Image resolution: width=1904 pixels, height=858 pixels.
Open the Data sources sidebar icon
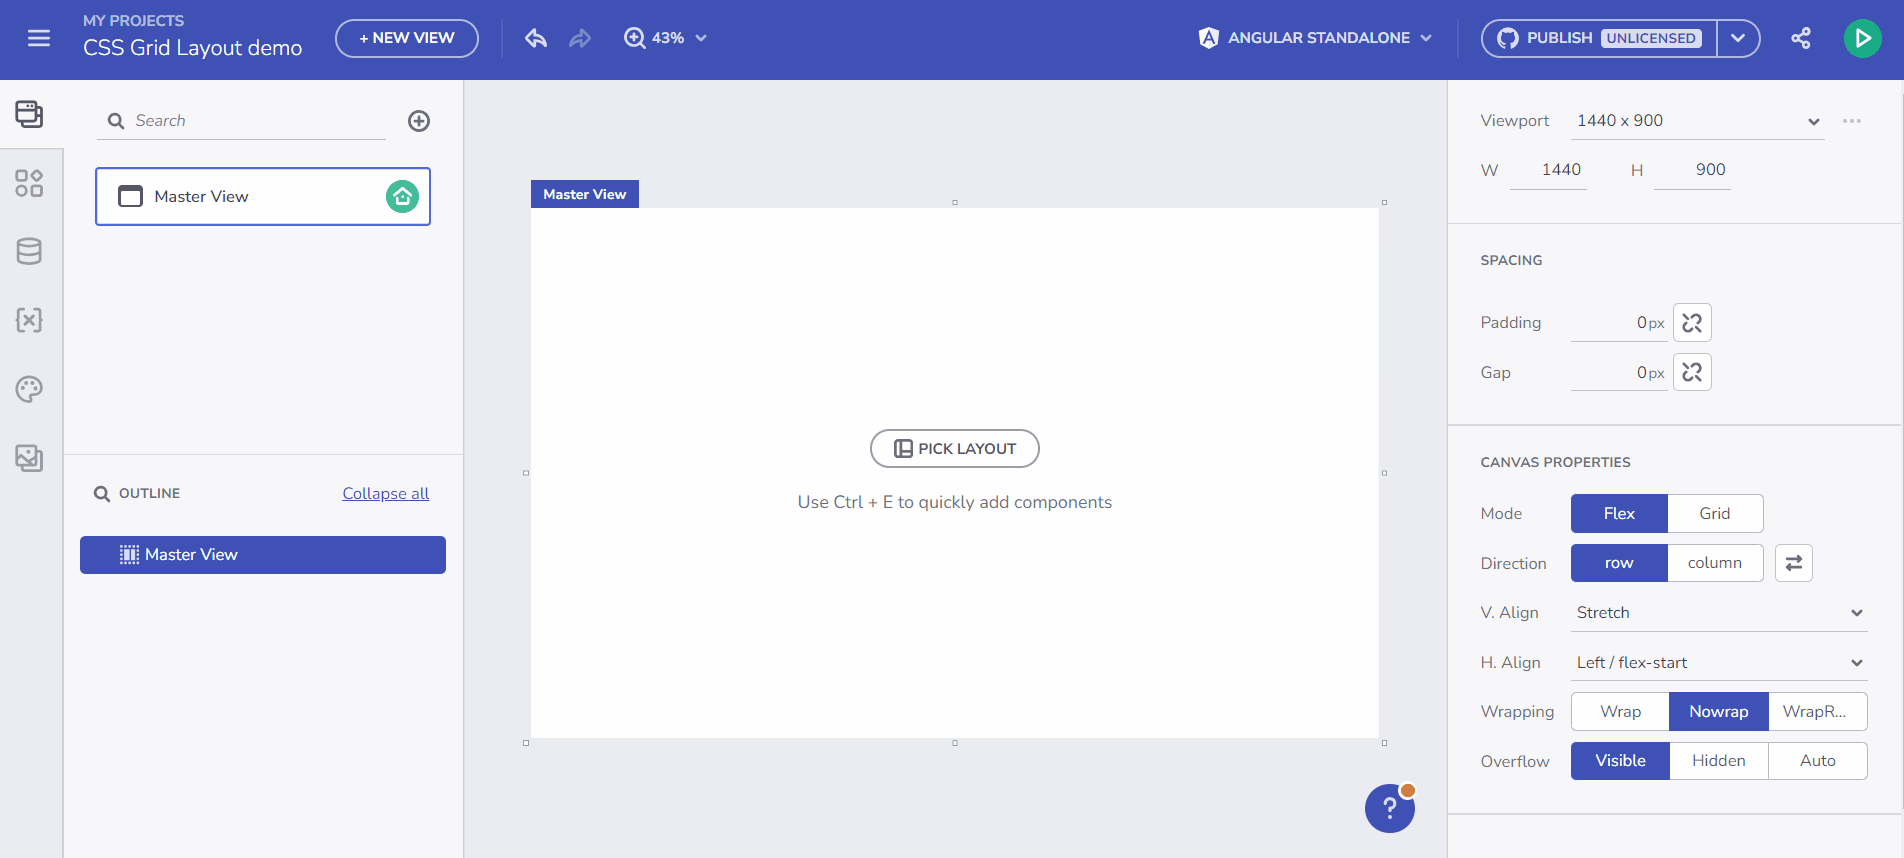(30, 252)
